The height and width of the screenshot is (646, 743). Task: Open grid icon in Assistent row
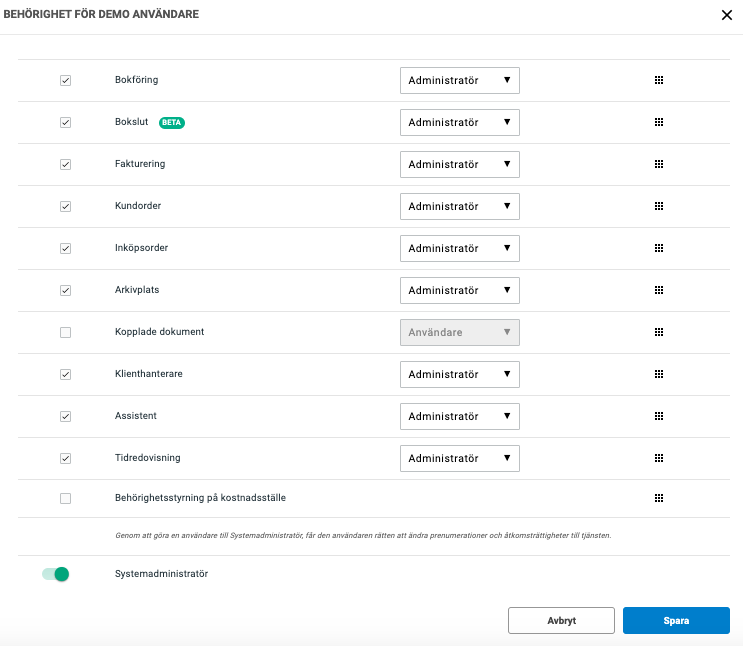coord(659,416)
